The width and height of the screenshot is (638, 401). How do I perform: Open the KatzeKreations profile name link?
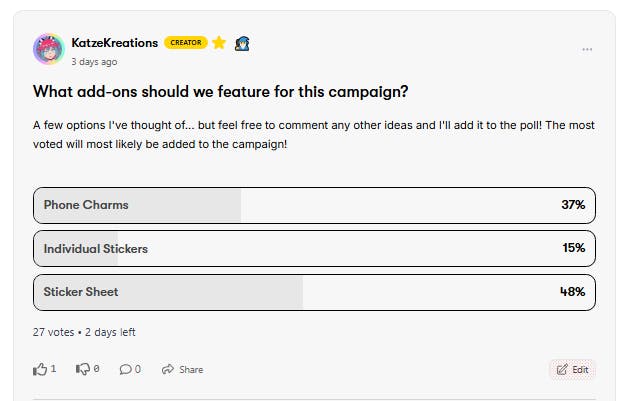tap(114, 43)
